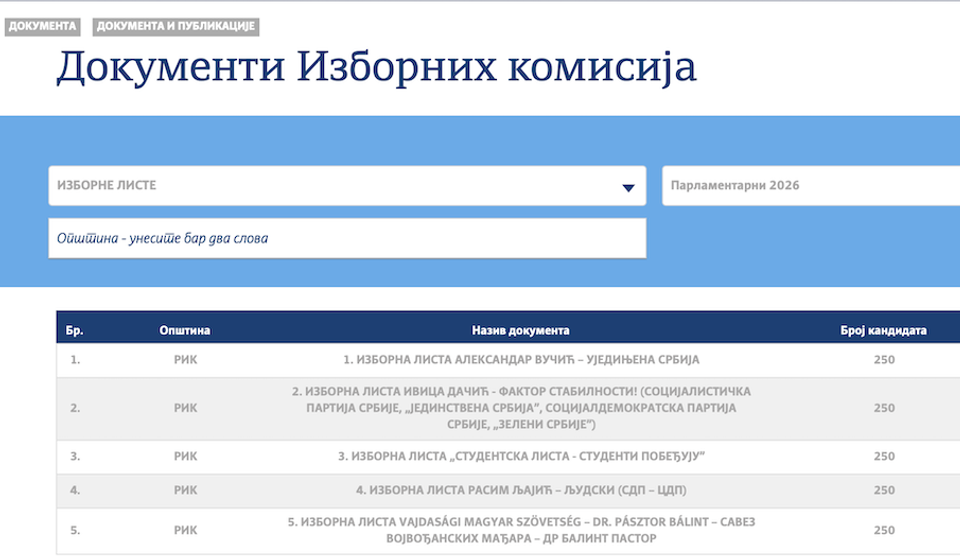Click row number 4. cell
960x560 pixels.
pyautogui.click(x=75, y=490)
